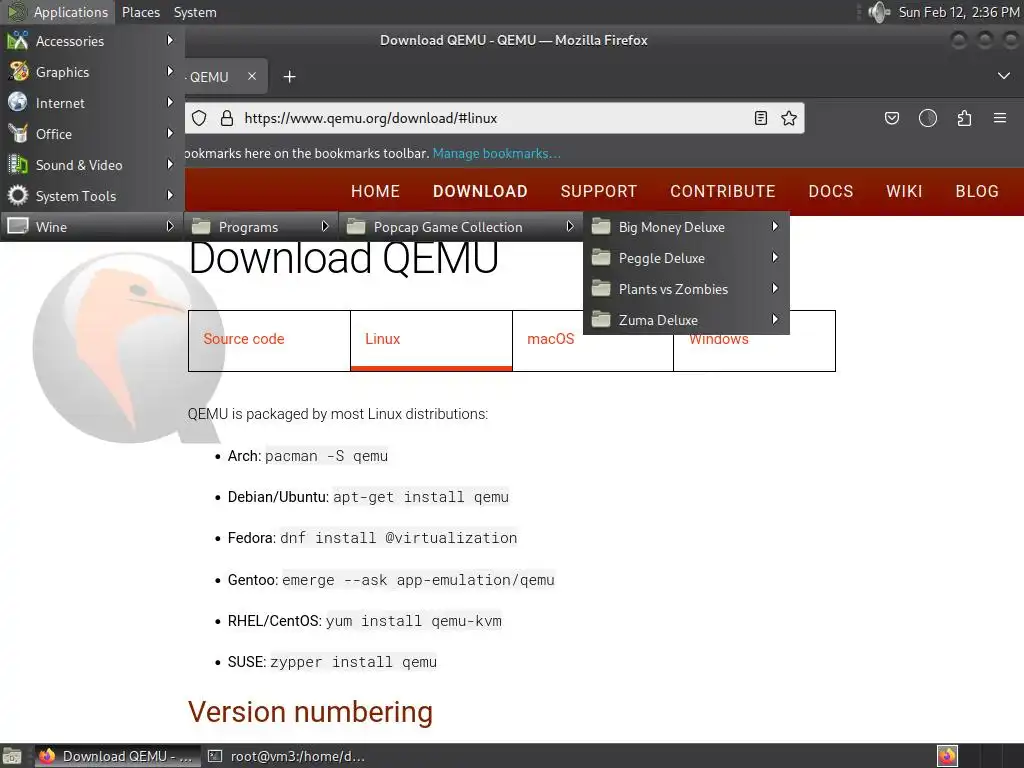This screenshot has width=1024, height=768.
Task: Open the Internet menu category
Action: tap(92, 103)
